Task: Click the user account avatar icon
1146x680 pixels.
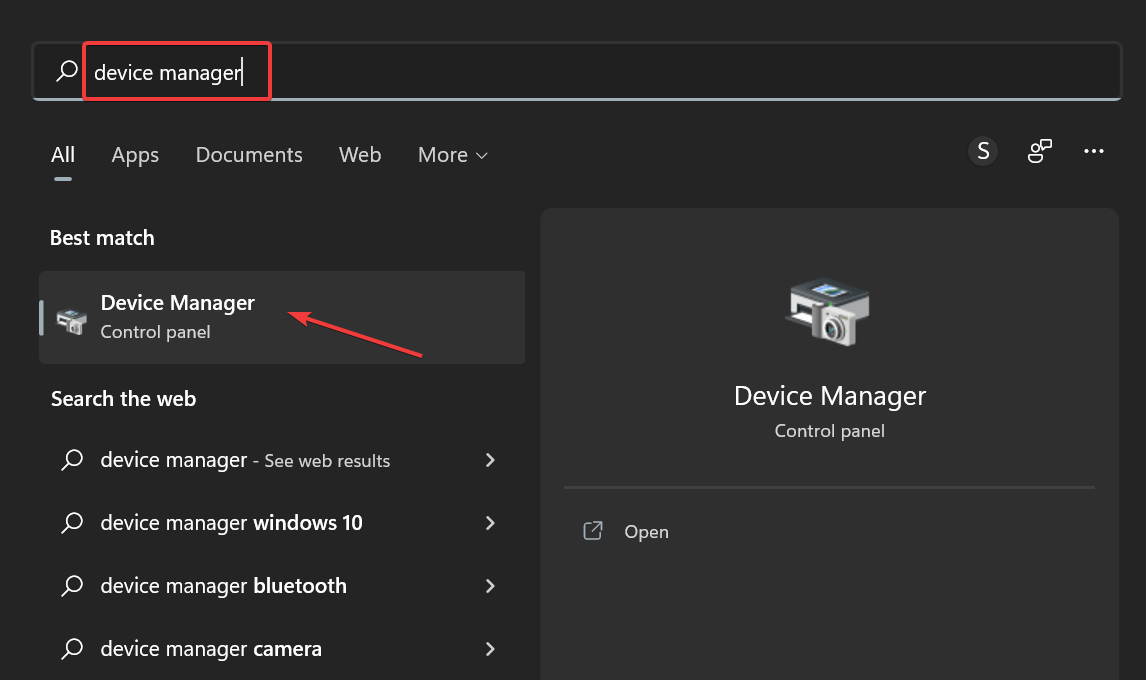Action: click(982, 150)
